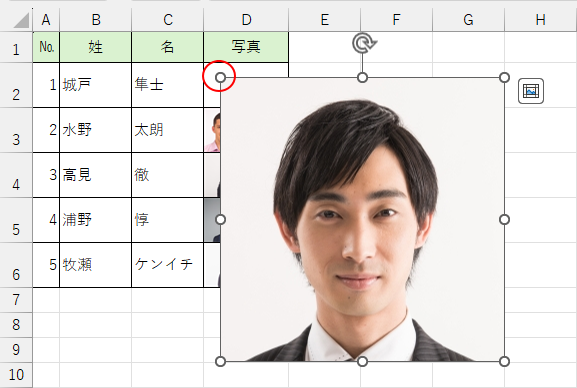
Task: Select cell containing "太朗"
Action: pos(167,130)
